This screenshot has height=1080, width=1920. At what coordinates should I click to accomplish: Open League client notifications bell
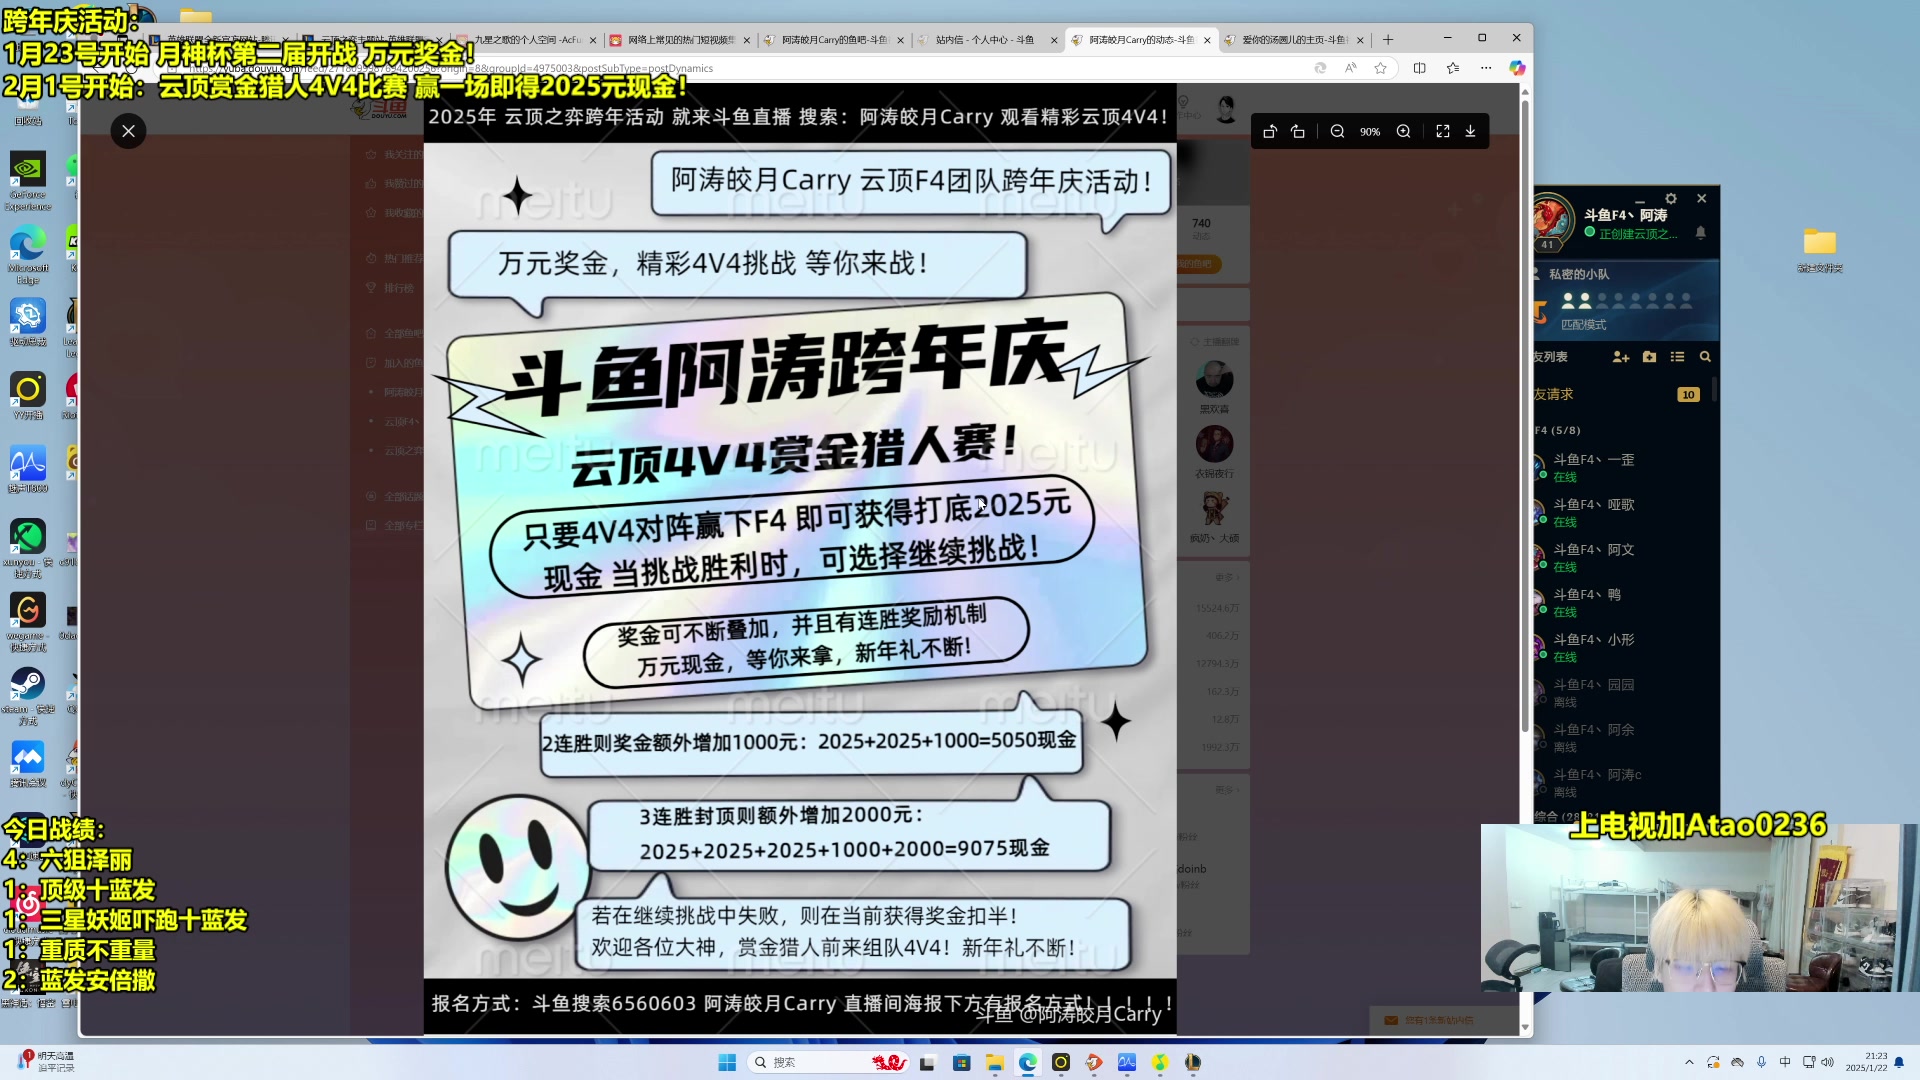click(1700, 233)
